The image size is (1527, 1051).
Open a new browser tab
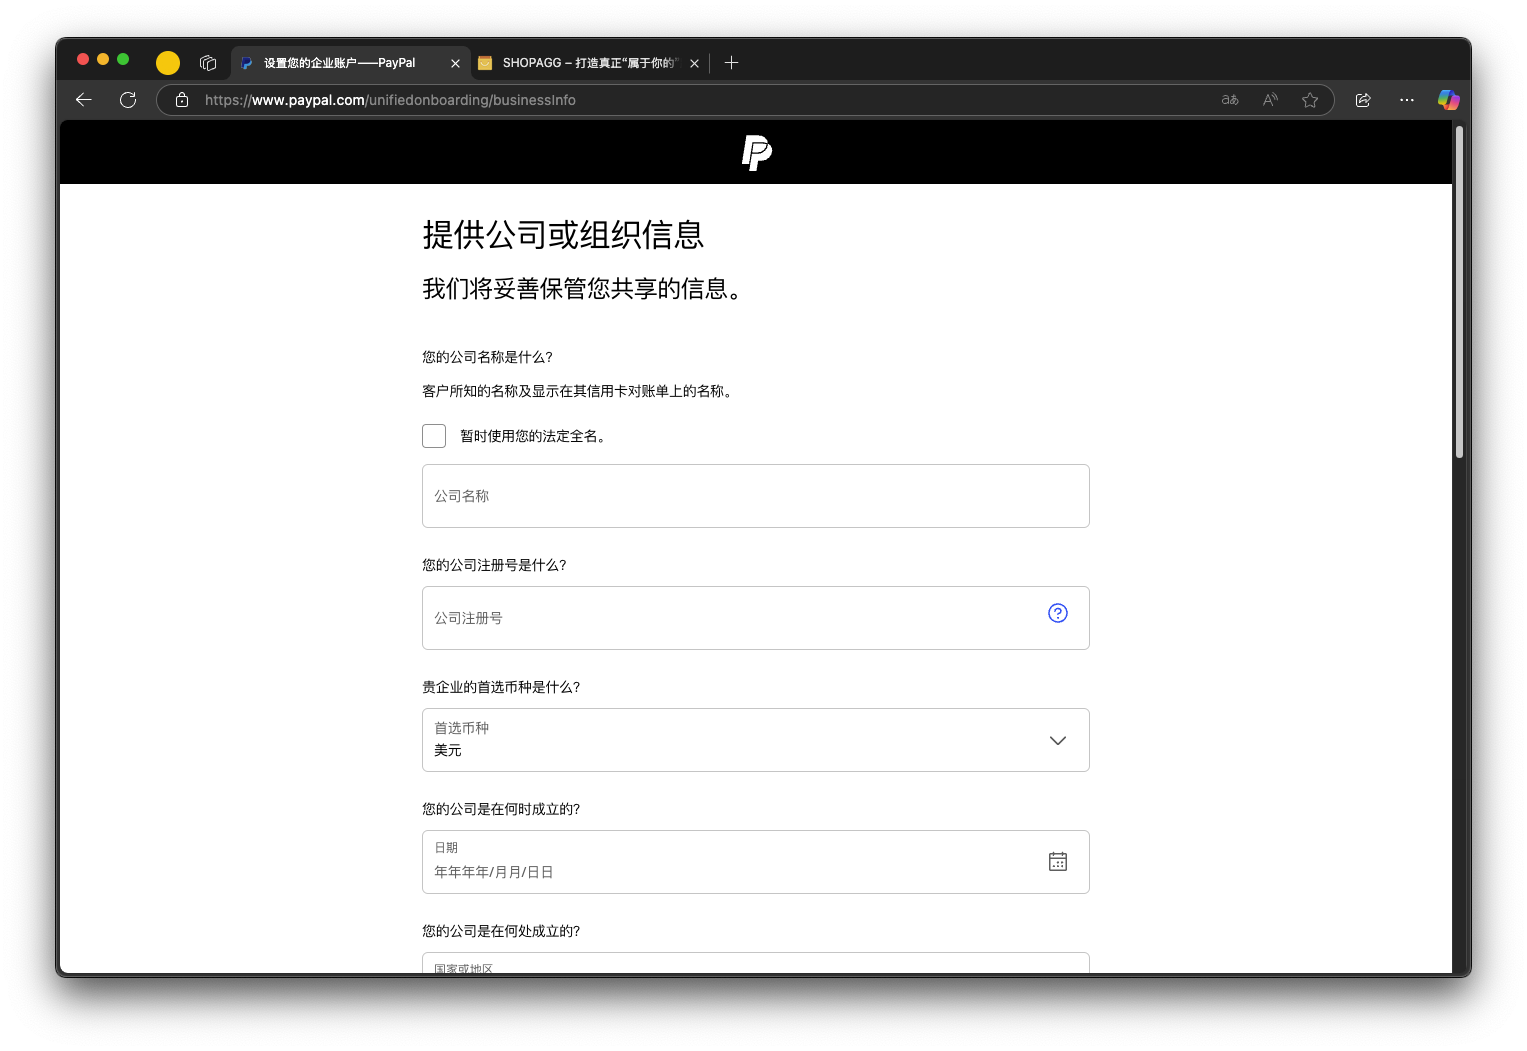731,63
